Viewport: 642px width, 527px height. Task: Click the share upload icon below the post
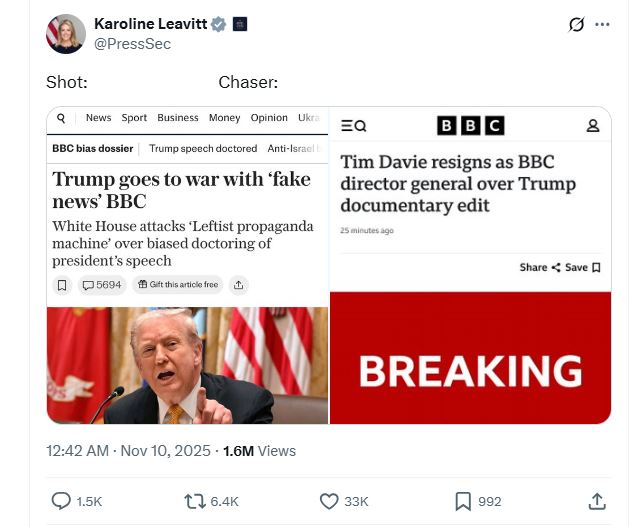[x=597, y=501]
